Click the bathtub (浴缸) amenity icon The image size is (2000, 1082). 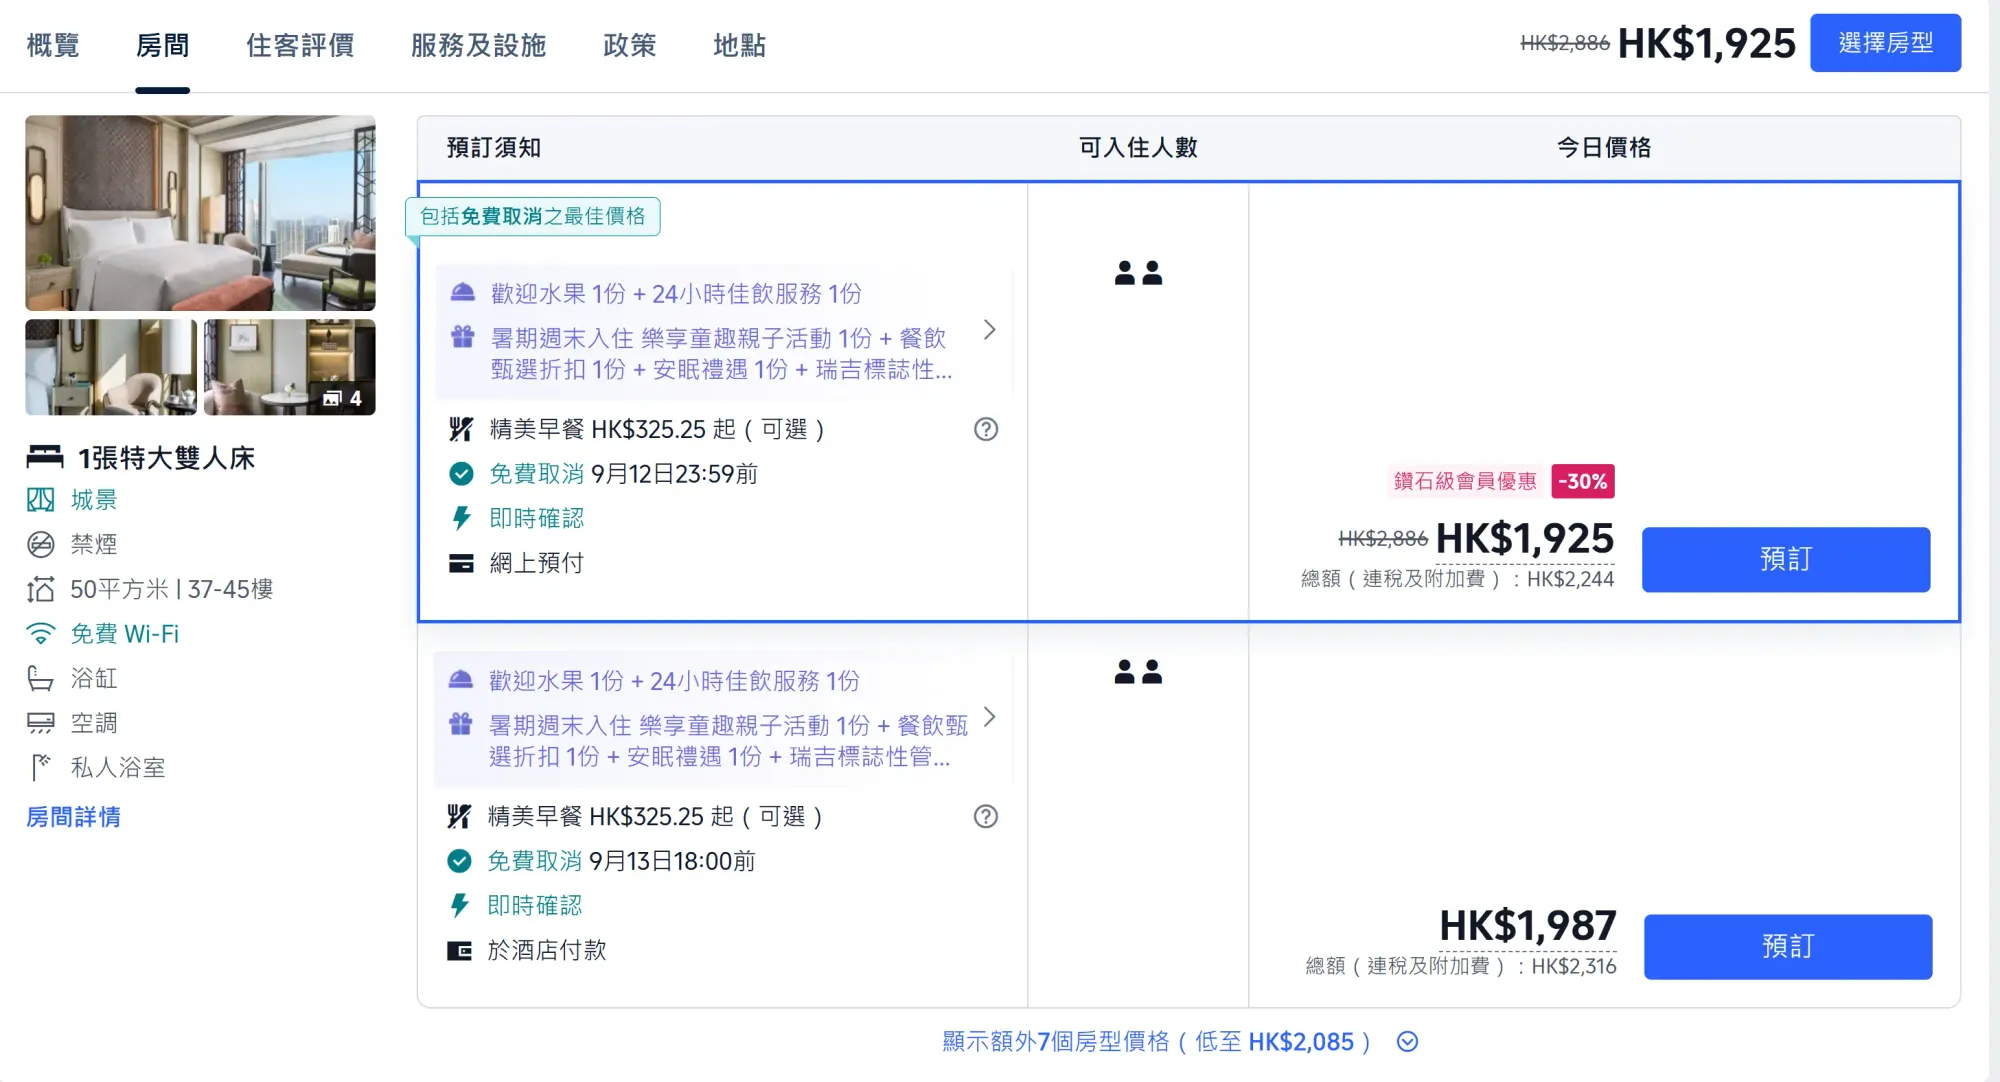click(41, 679)
